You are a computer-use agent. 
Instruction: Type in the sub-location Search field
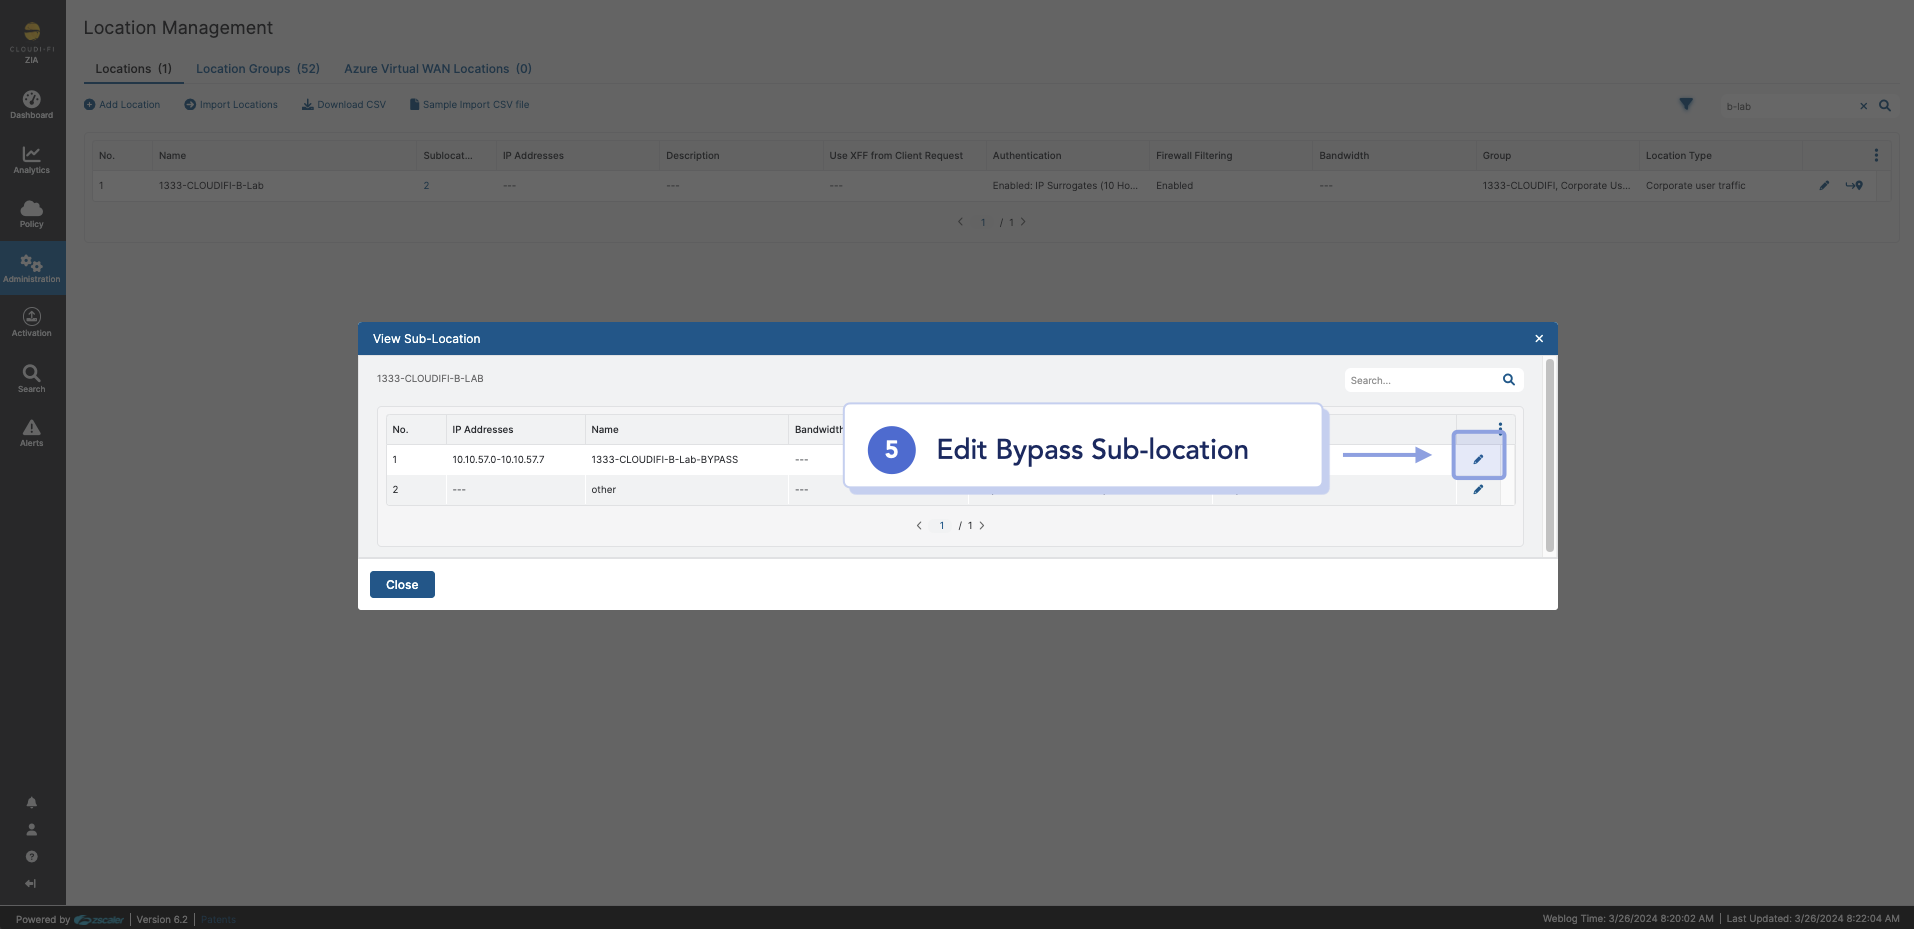(x=1420, y=381)
